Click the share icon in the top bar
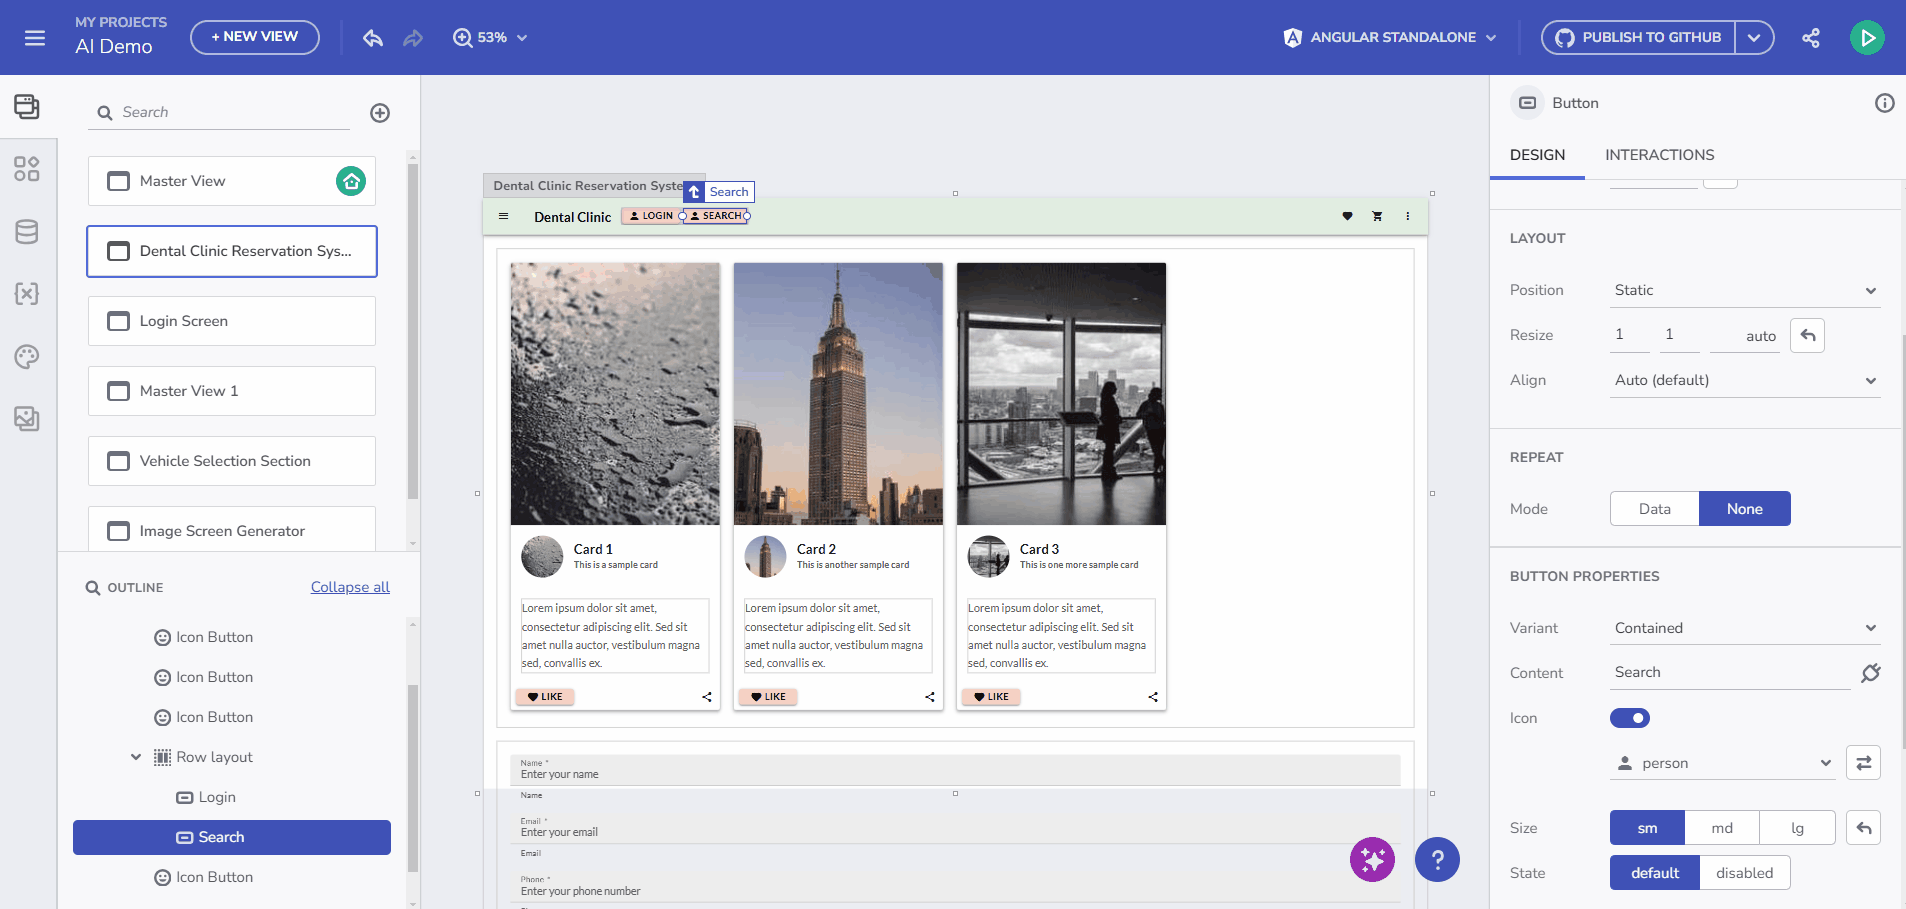Viewport: 1906px width, 909px height. click(x=1812, y=37)
